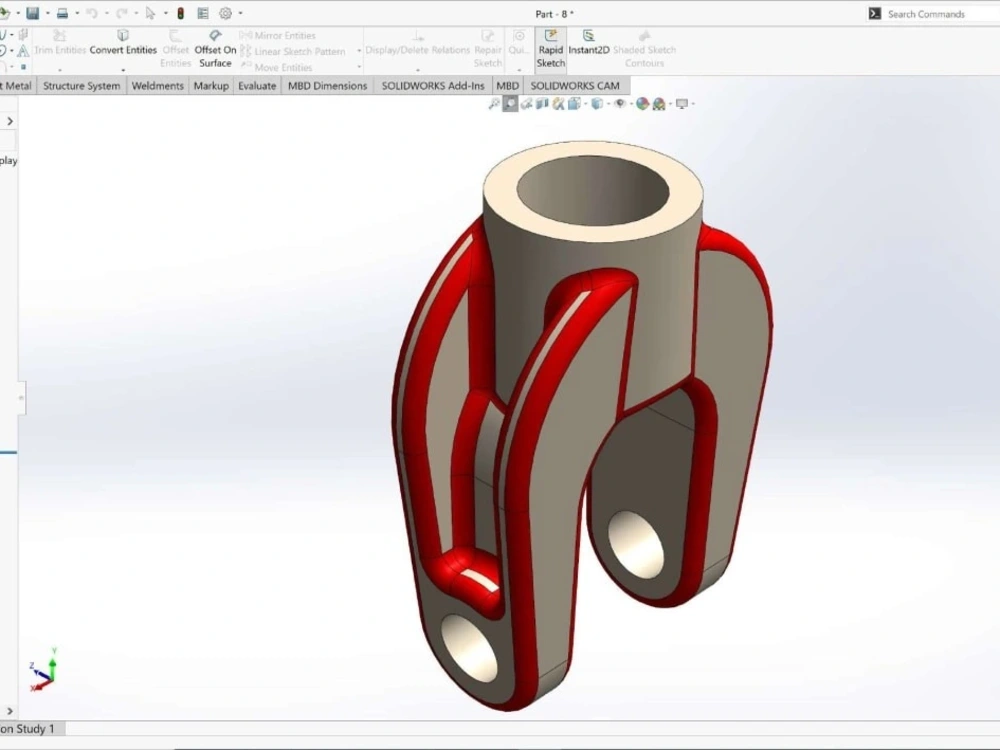Viewport: 1000px width, 750px height.
Task: Click the Rebuild traffic light icon
Action: [x=180, y=13]
